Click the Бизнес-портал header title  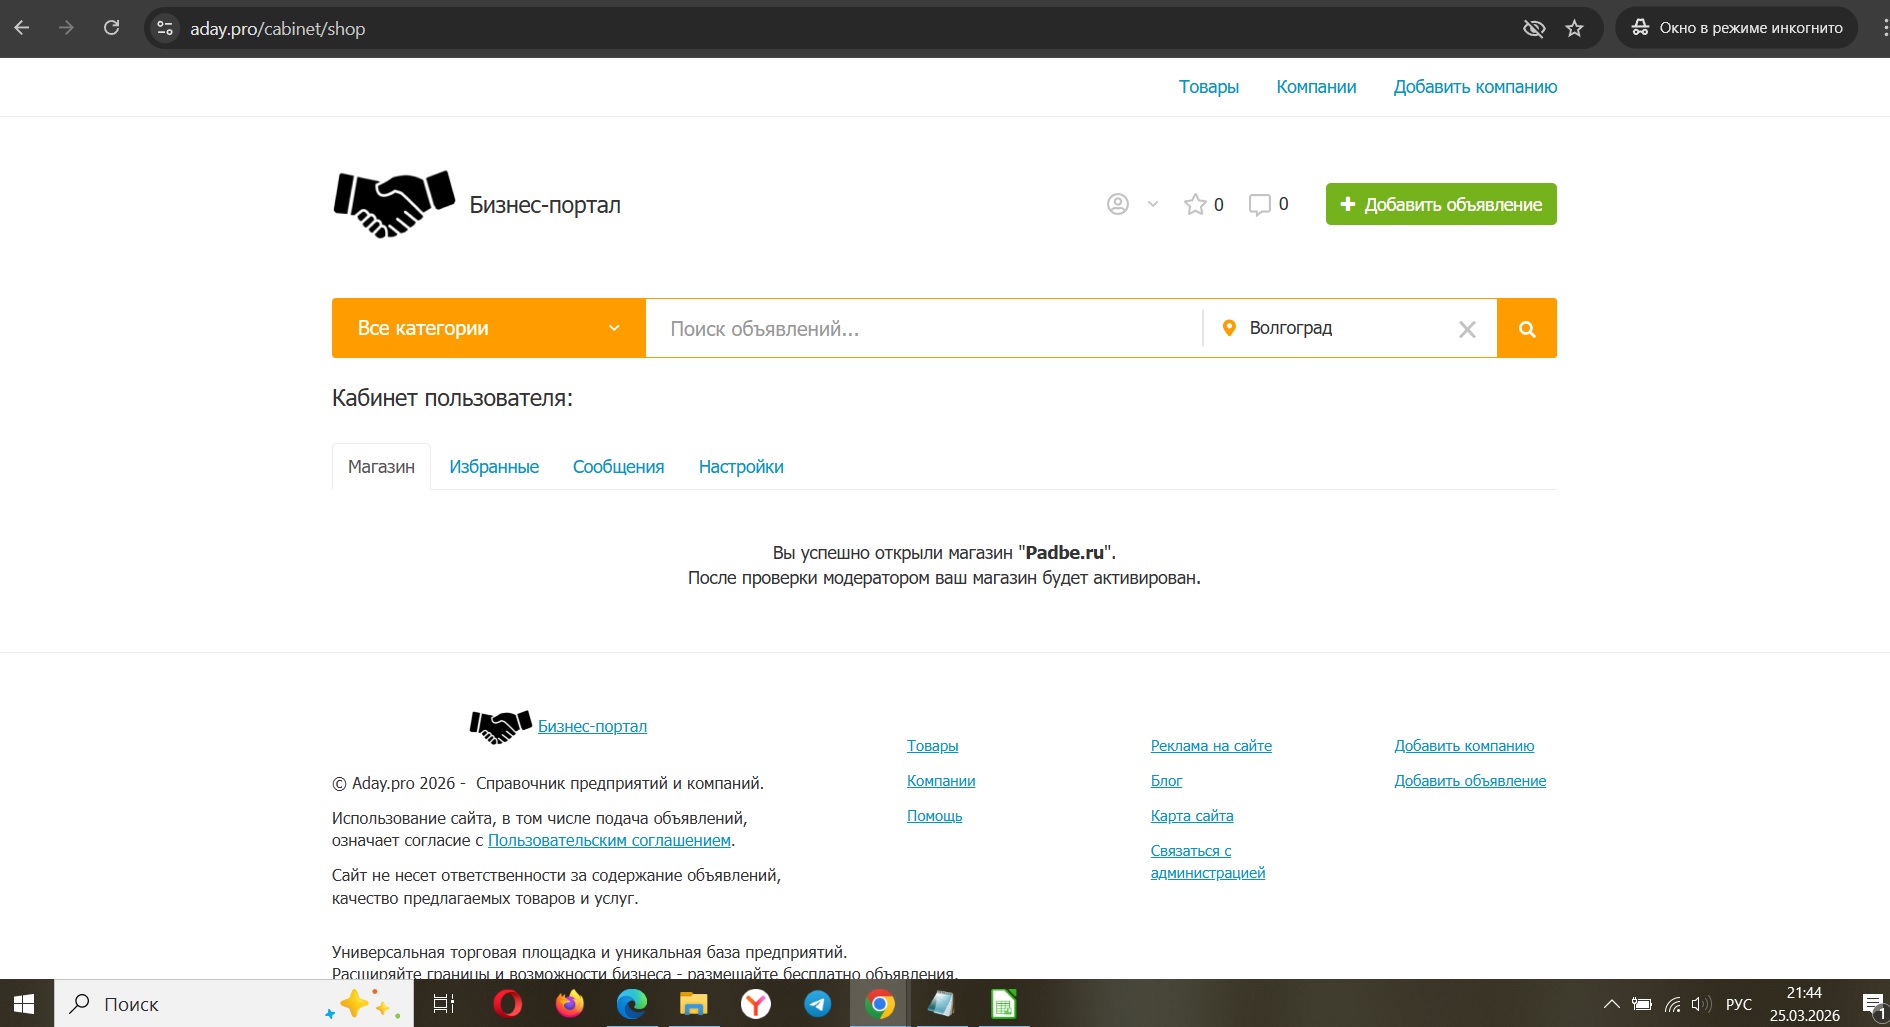pyautogui.click(x=545, y=205)
